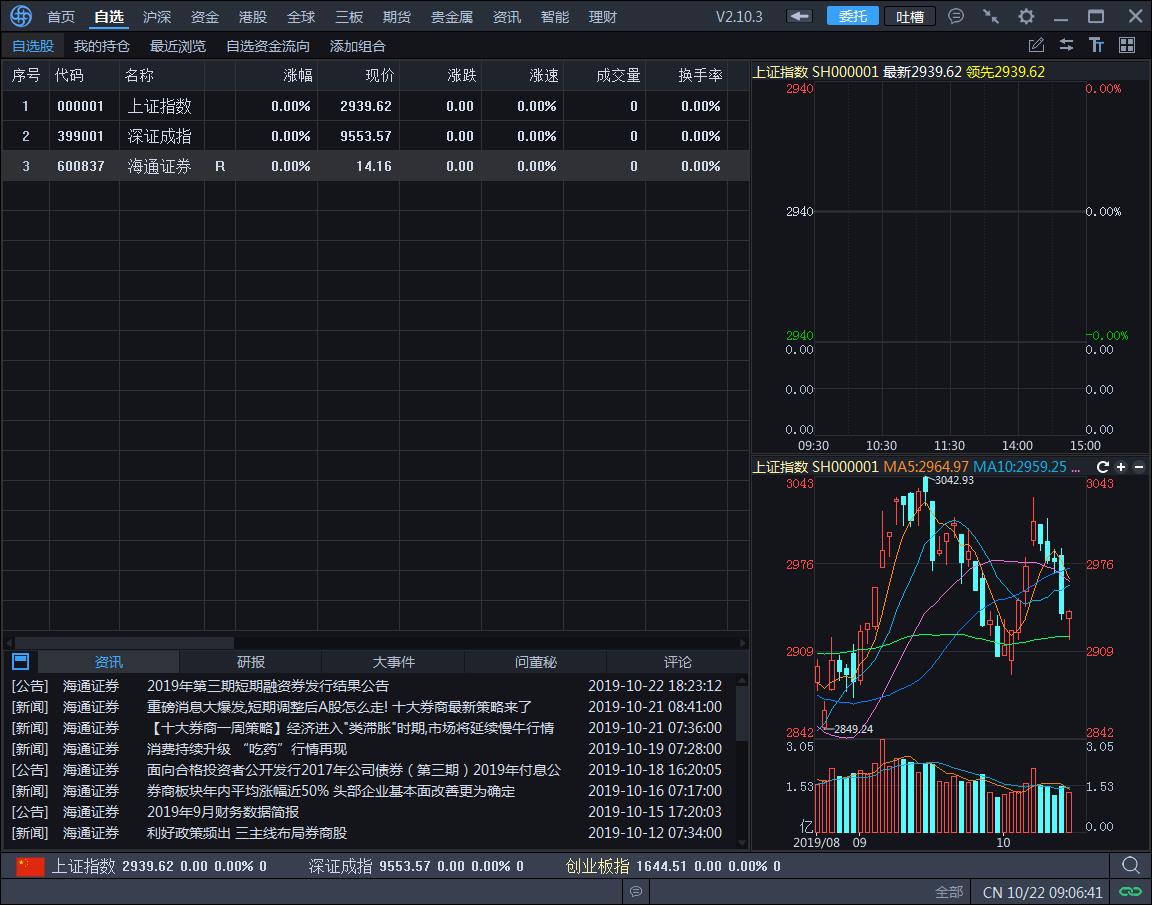Image resolution: width=1152 pixels, height=905 pixels.
Task: Open the message bubble icon in title bar
Action: click(956, 16)
